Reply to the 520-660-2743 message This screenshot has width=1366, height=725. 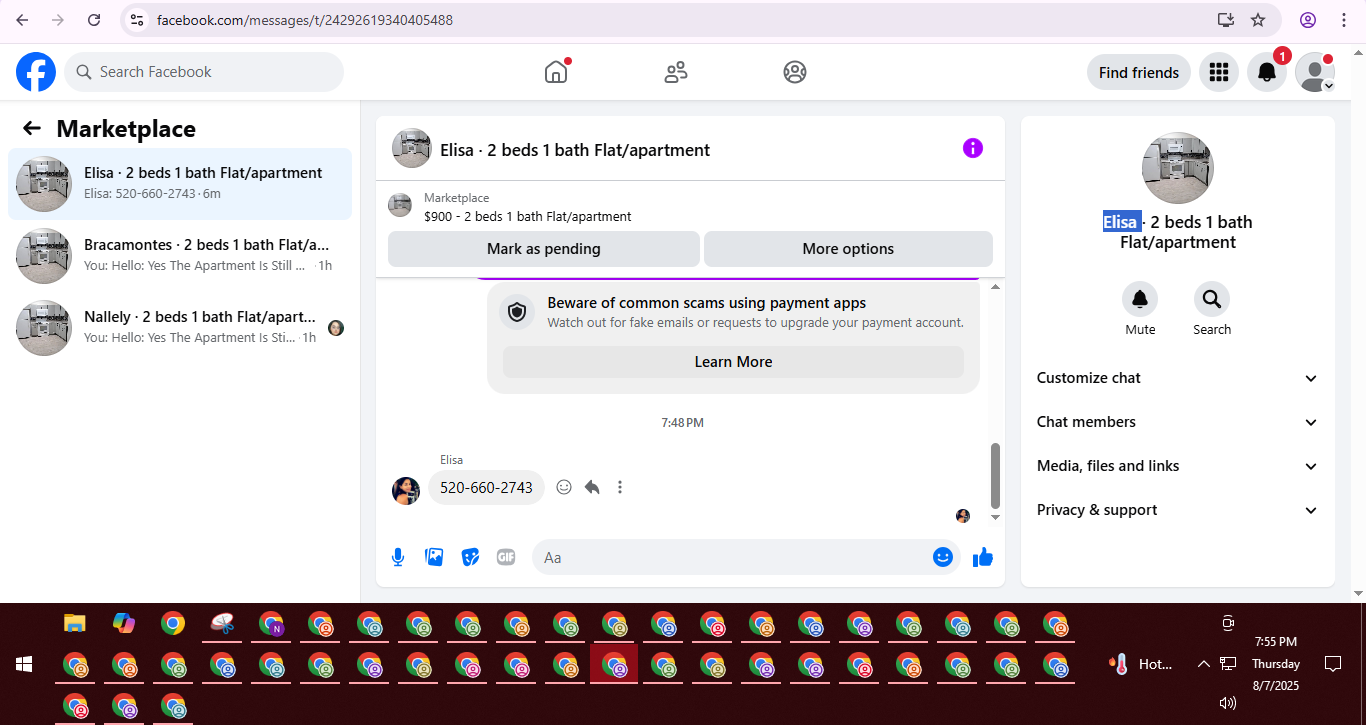click(592, 487)
